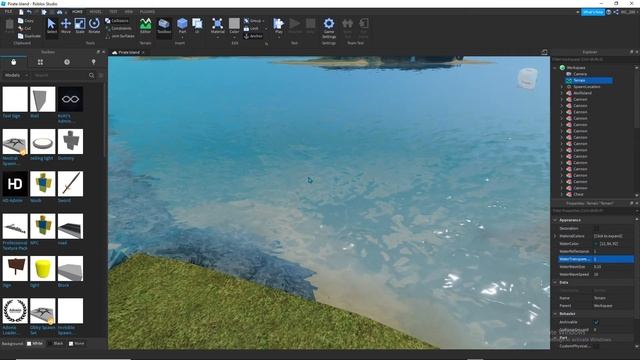Collapse the Behavior properties section
This screenshot has height=360, width=640.
(x=555, y=313)
